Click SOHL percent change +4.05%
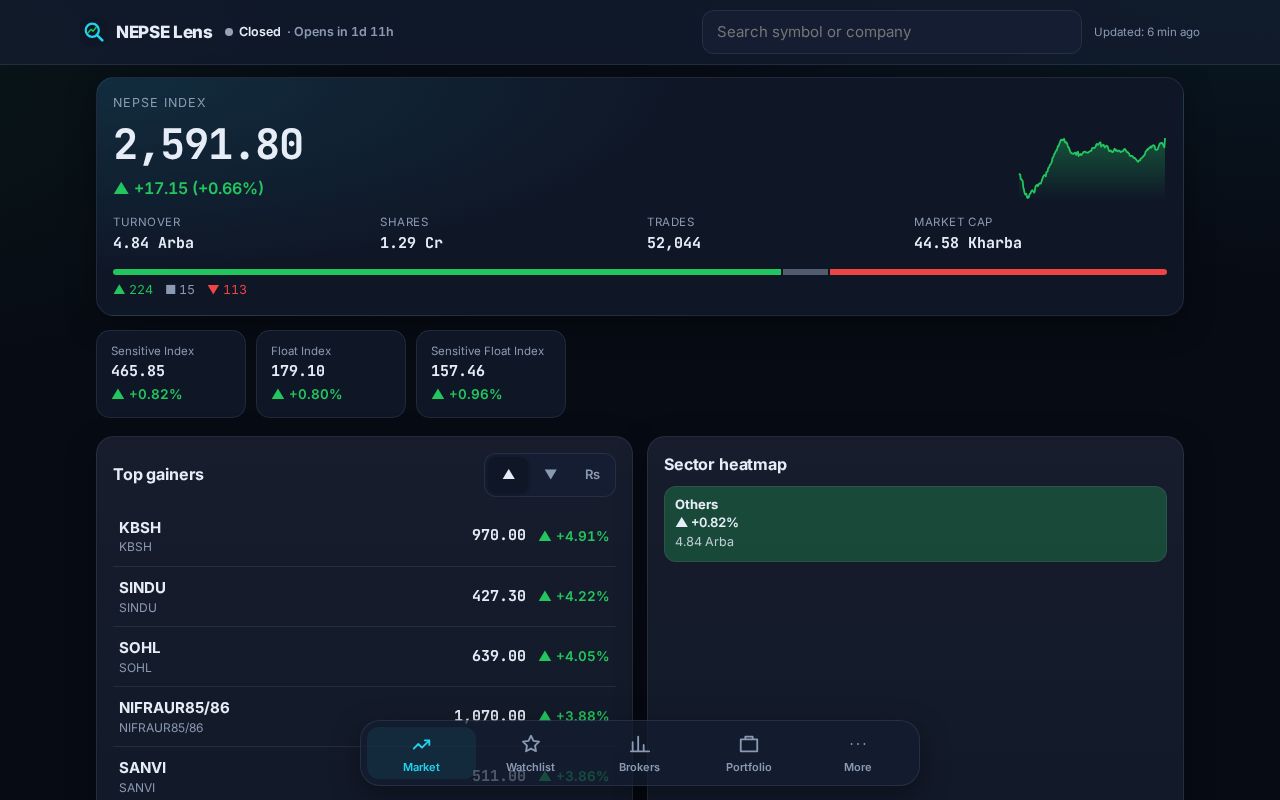This screenshot has height=800, width=1280. pos(574,656)
